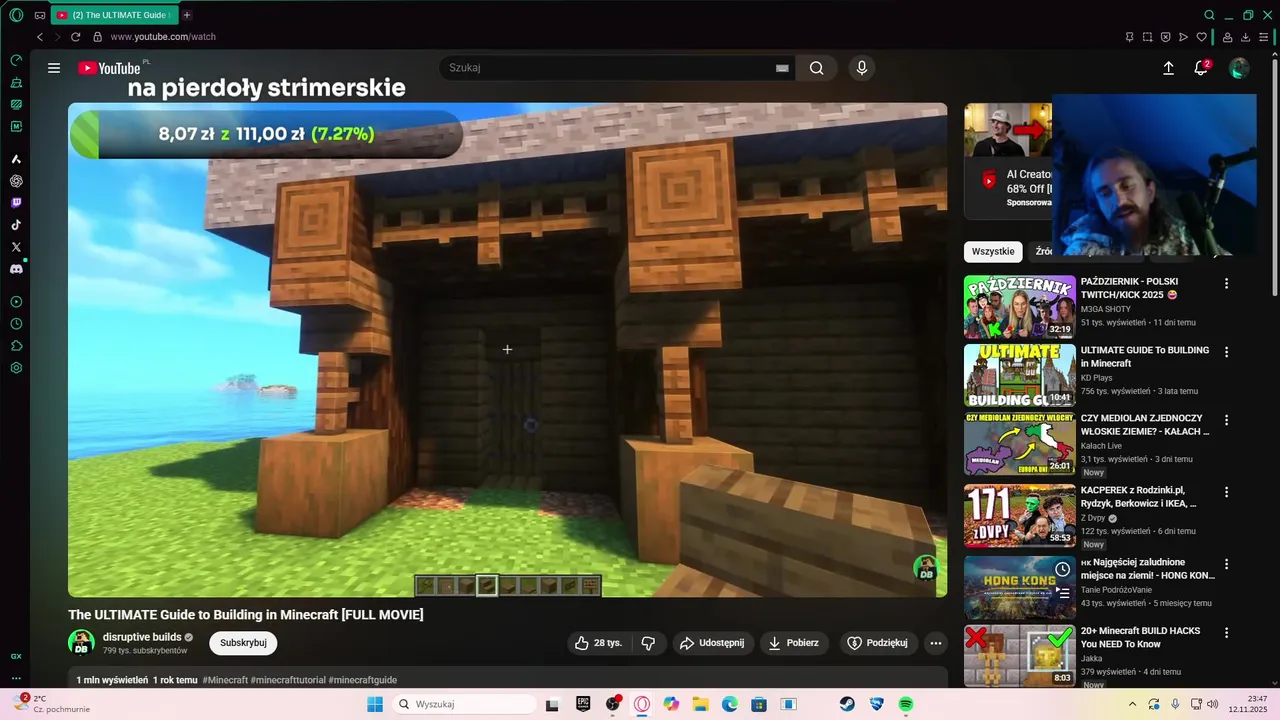Open the history clock in Opera sidebar

(16, 324)
